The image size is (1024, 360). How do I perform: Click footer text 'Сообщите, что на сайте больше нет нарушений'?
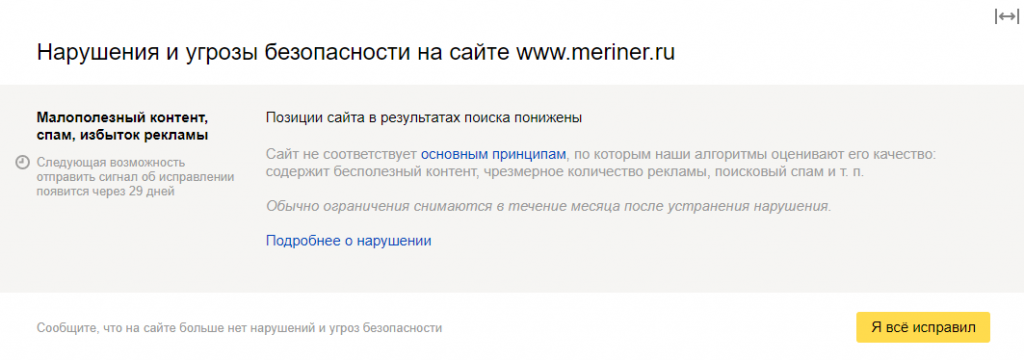[239, 327]
